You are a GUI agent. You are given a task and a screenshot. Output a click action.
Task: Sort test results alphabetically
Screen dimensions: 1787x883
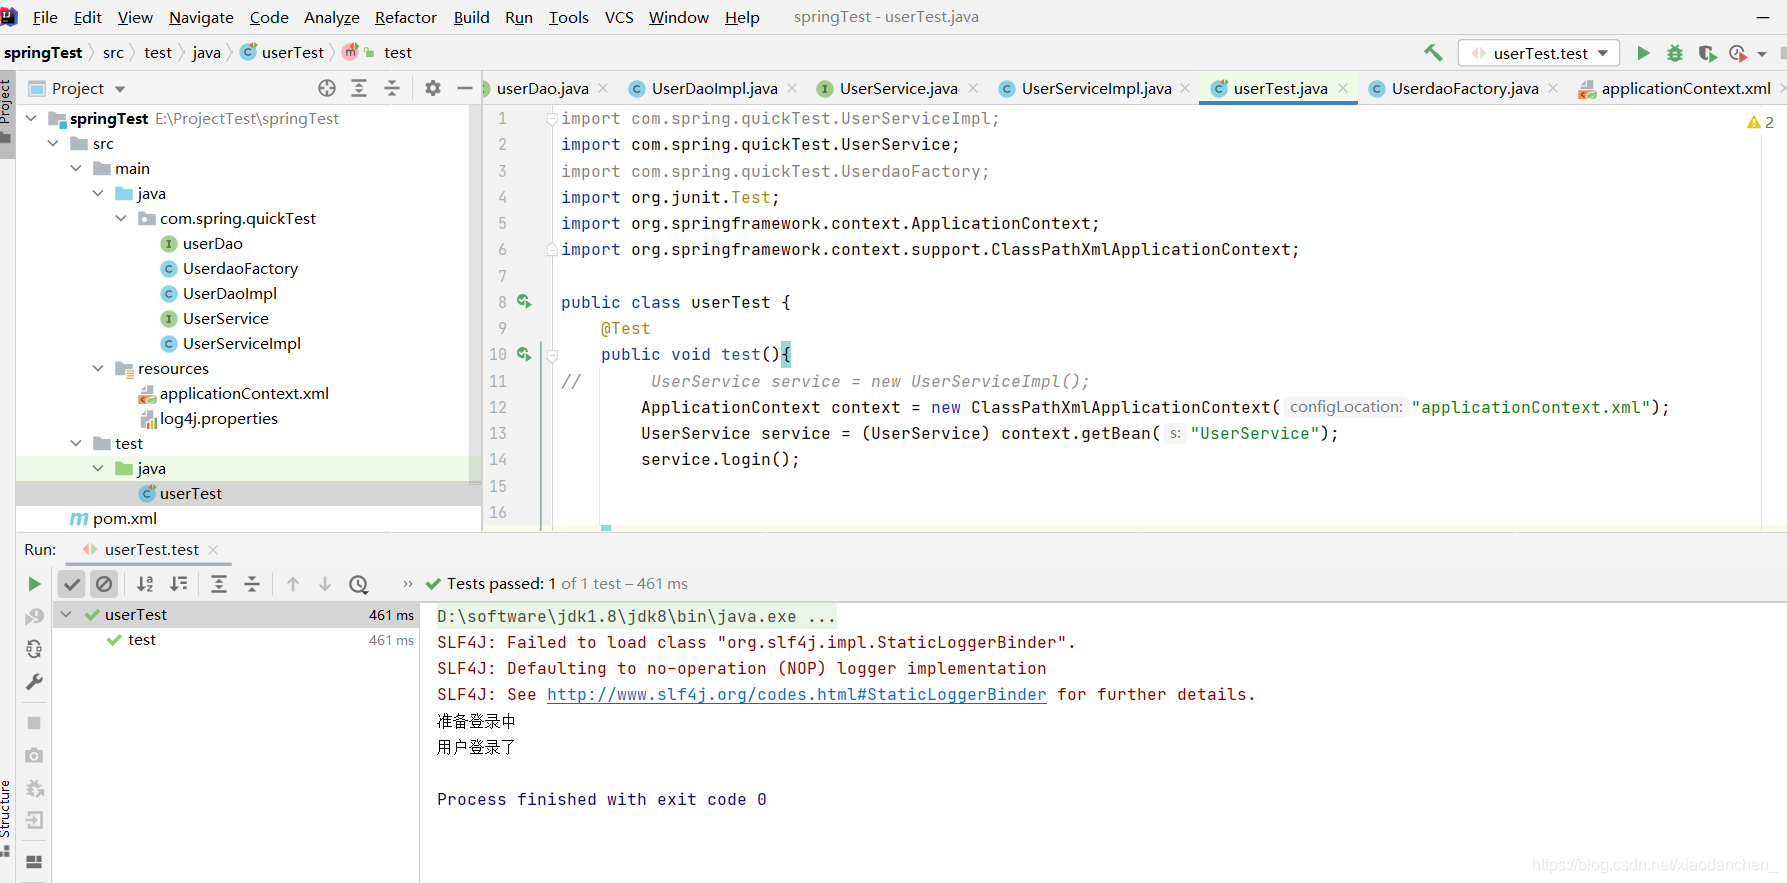click(146, 584)
